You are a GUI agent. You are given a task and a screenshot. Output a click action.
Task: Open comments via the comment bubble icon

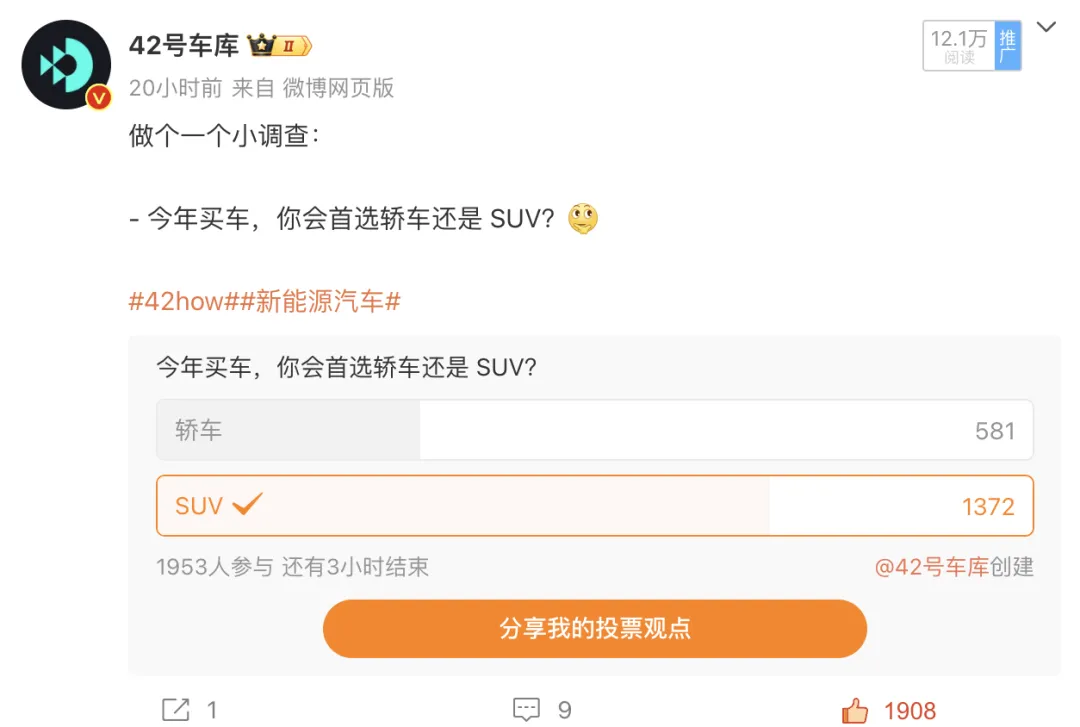tap(526, 710)
